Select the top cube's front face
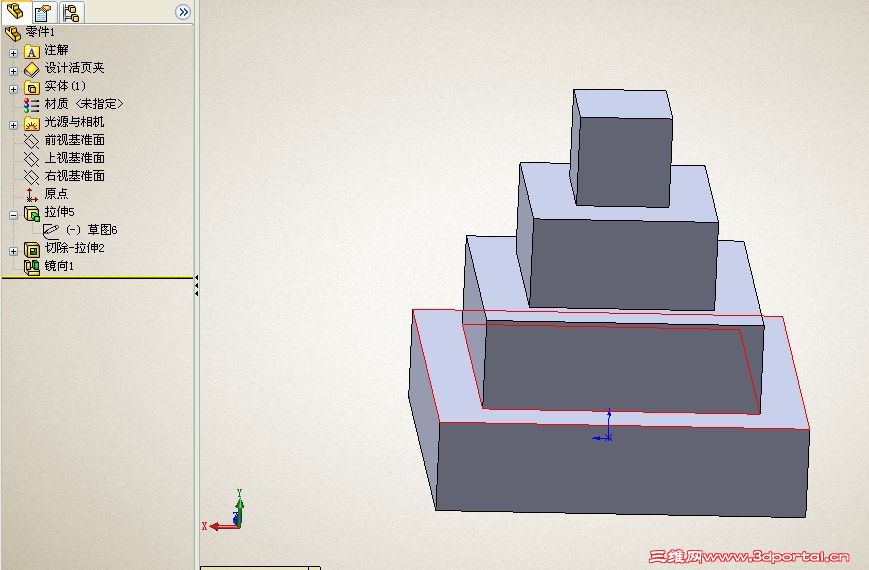Image resolution: width=869 pixels, height=570 pixels. (625, 162)
